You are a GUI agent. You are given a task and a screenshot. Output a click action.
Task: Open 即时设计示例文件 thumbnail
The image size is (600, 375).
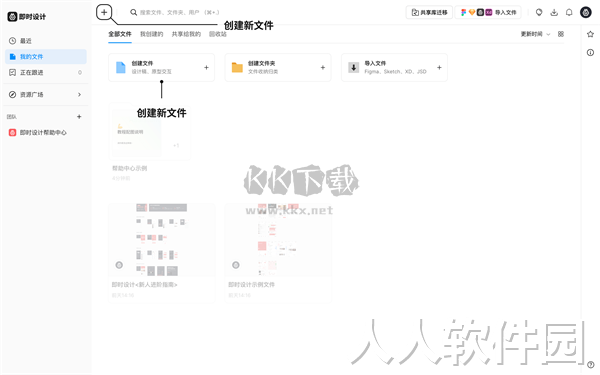(278, 240)
